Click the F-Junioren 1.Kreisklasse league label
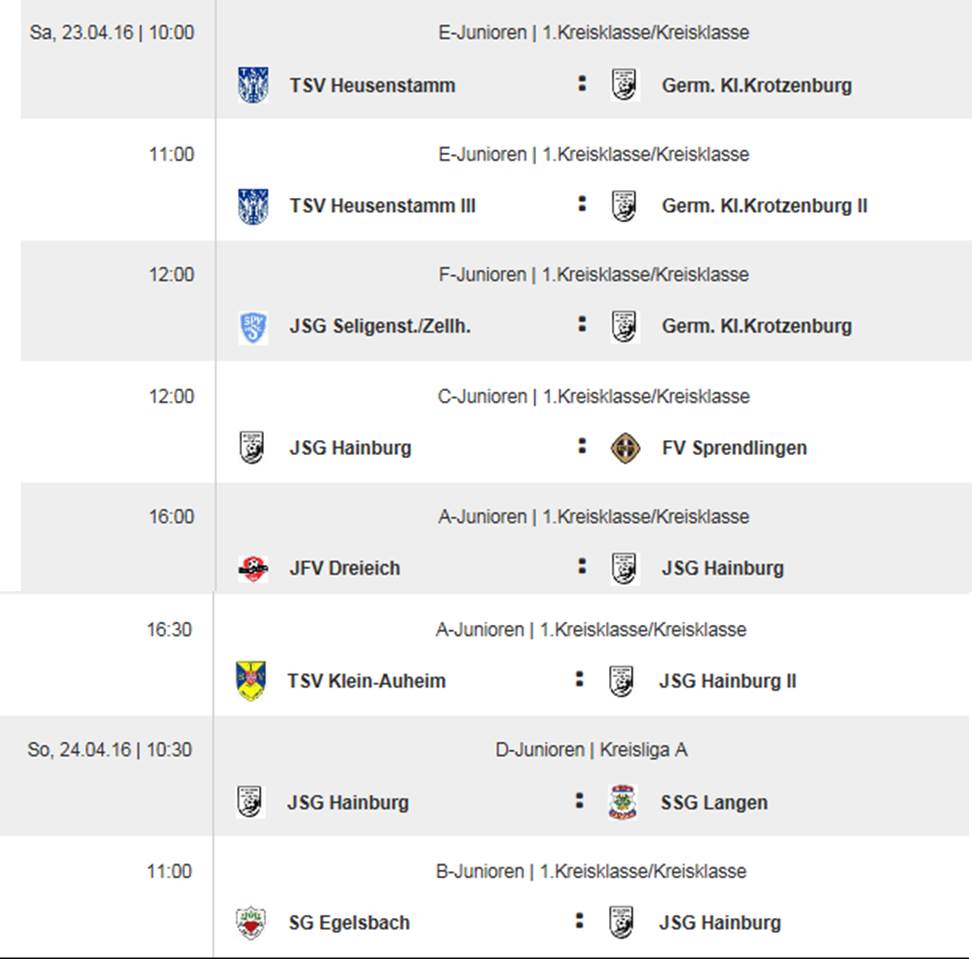The image size is (972, 959). (x=593, y=274)
